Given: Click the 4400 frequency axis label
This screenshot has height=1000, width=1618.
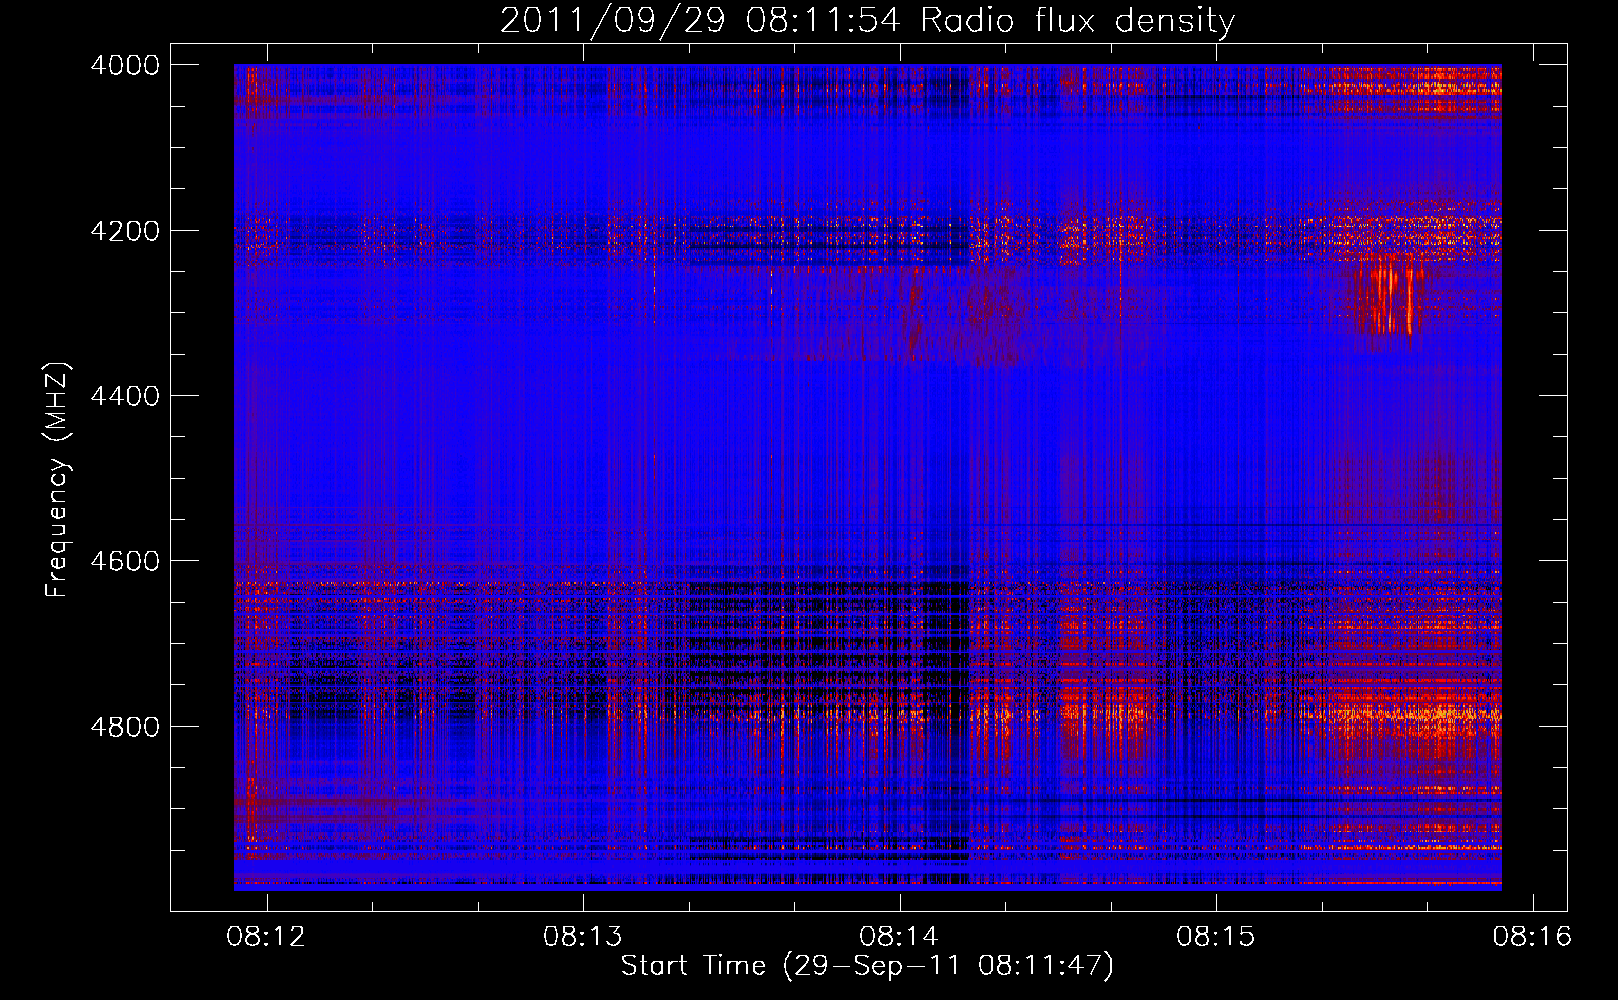Looking at the screenshot, I should point(125,396).
